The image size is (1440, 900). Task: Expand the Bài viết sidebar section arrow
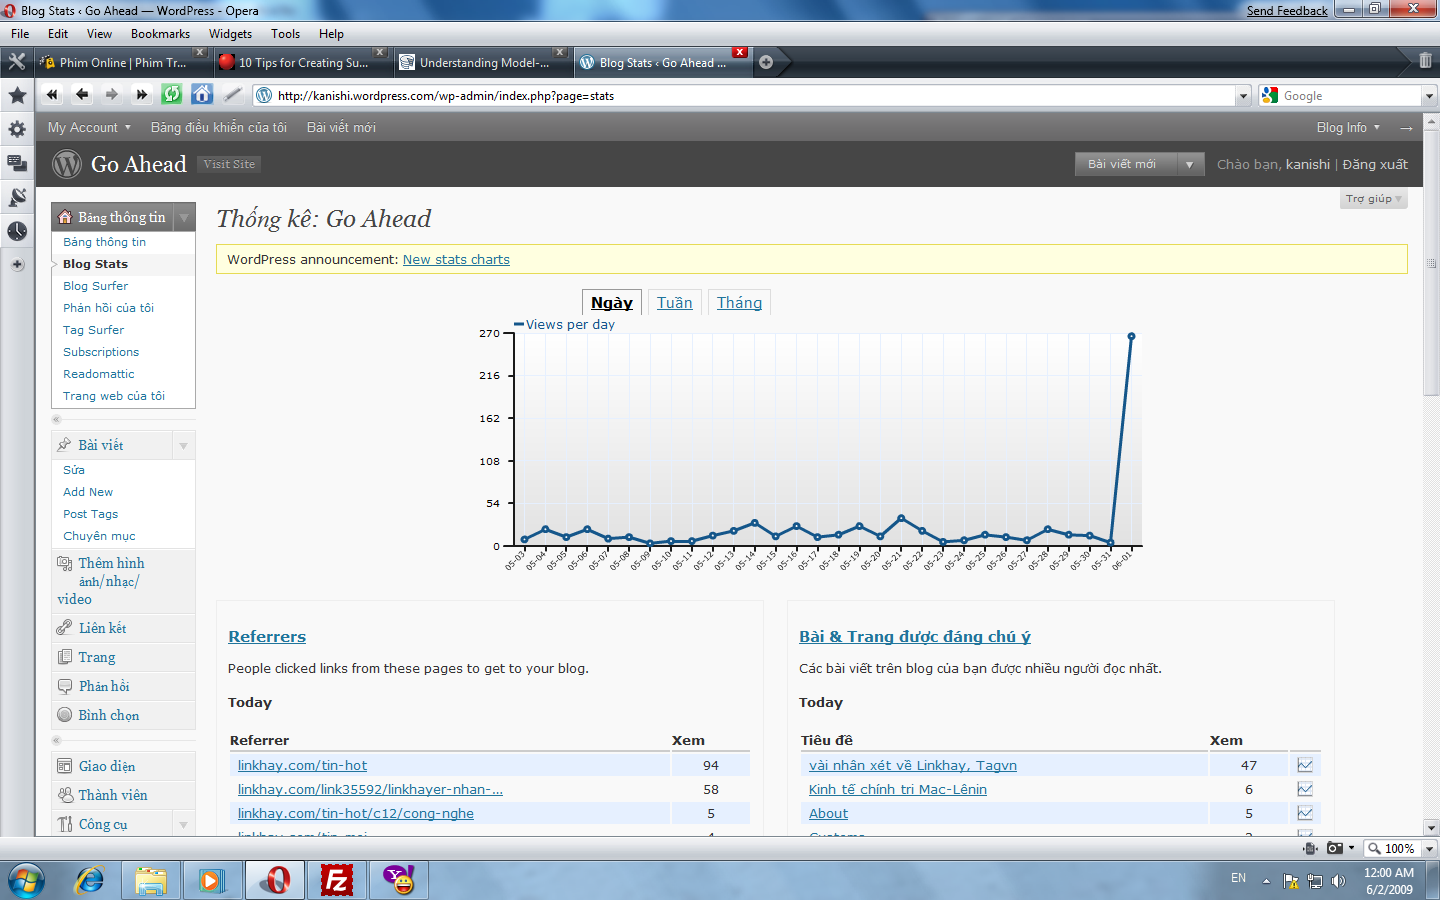183,446
